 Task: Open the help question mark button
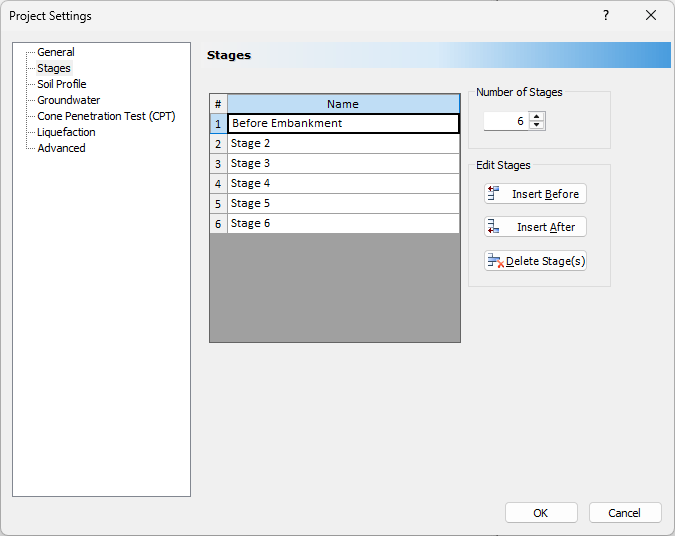pyautogui.click(x=606, y=15)
